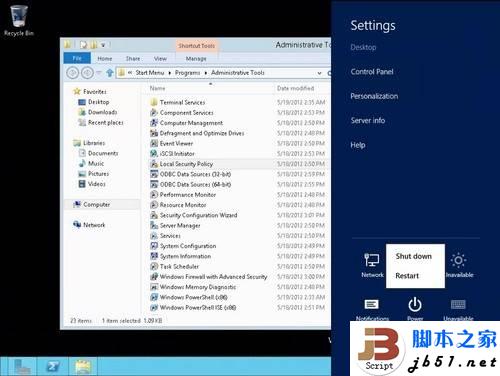The height and width of the screenshot is (376, 500).
Task: Select Defragment and Optimize Drives icon
Action: point(154,133)
